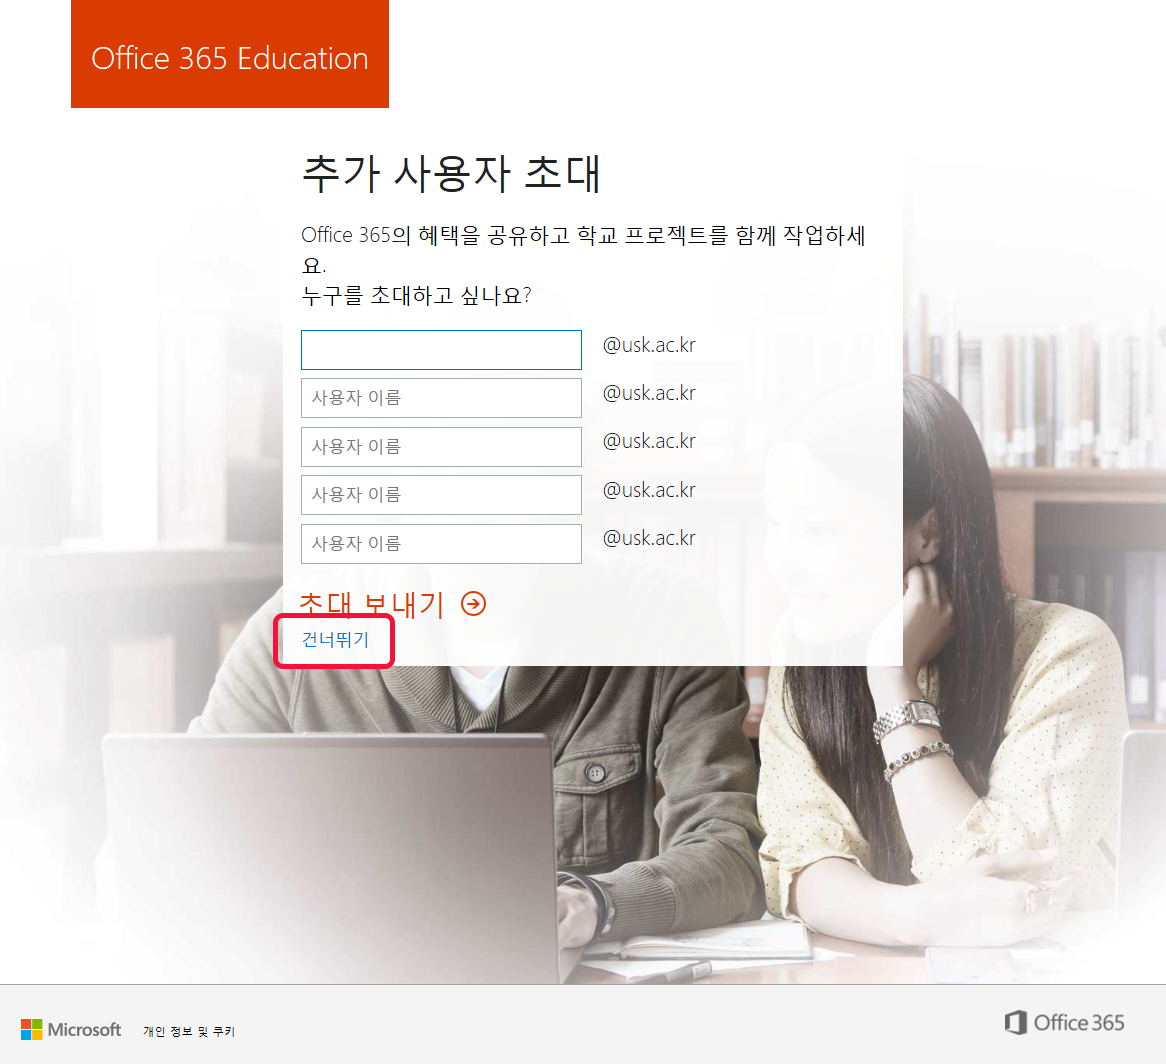1166x1064 pixels.
Task: Open the 개인 정보 및 쿠키 link
Action: click(x=189, y=1031)
